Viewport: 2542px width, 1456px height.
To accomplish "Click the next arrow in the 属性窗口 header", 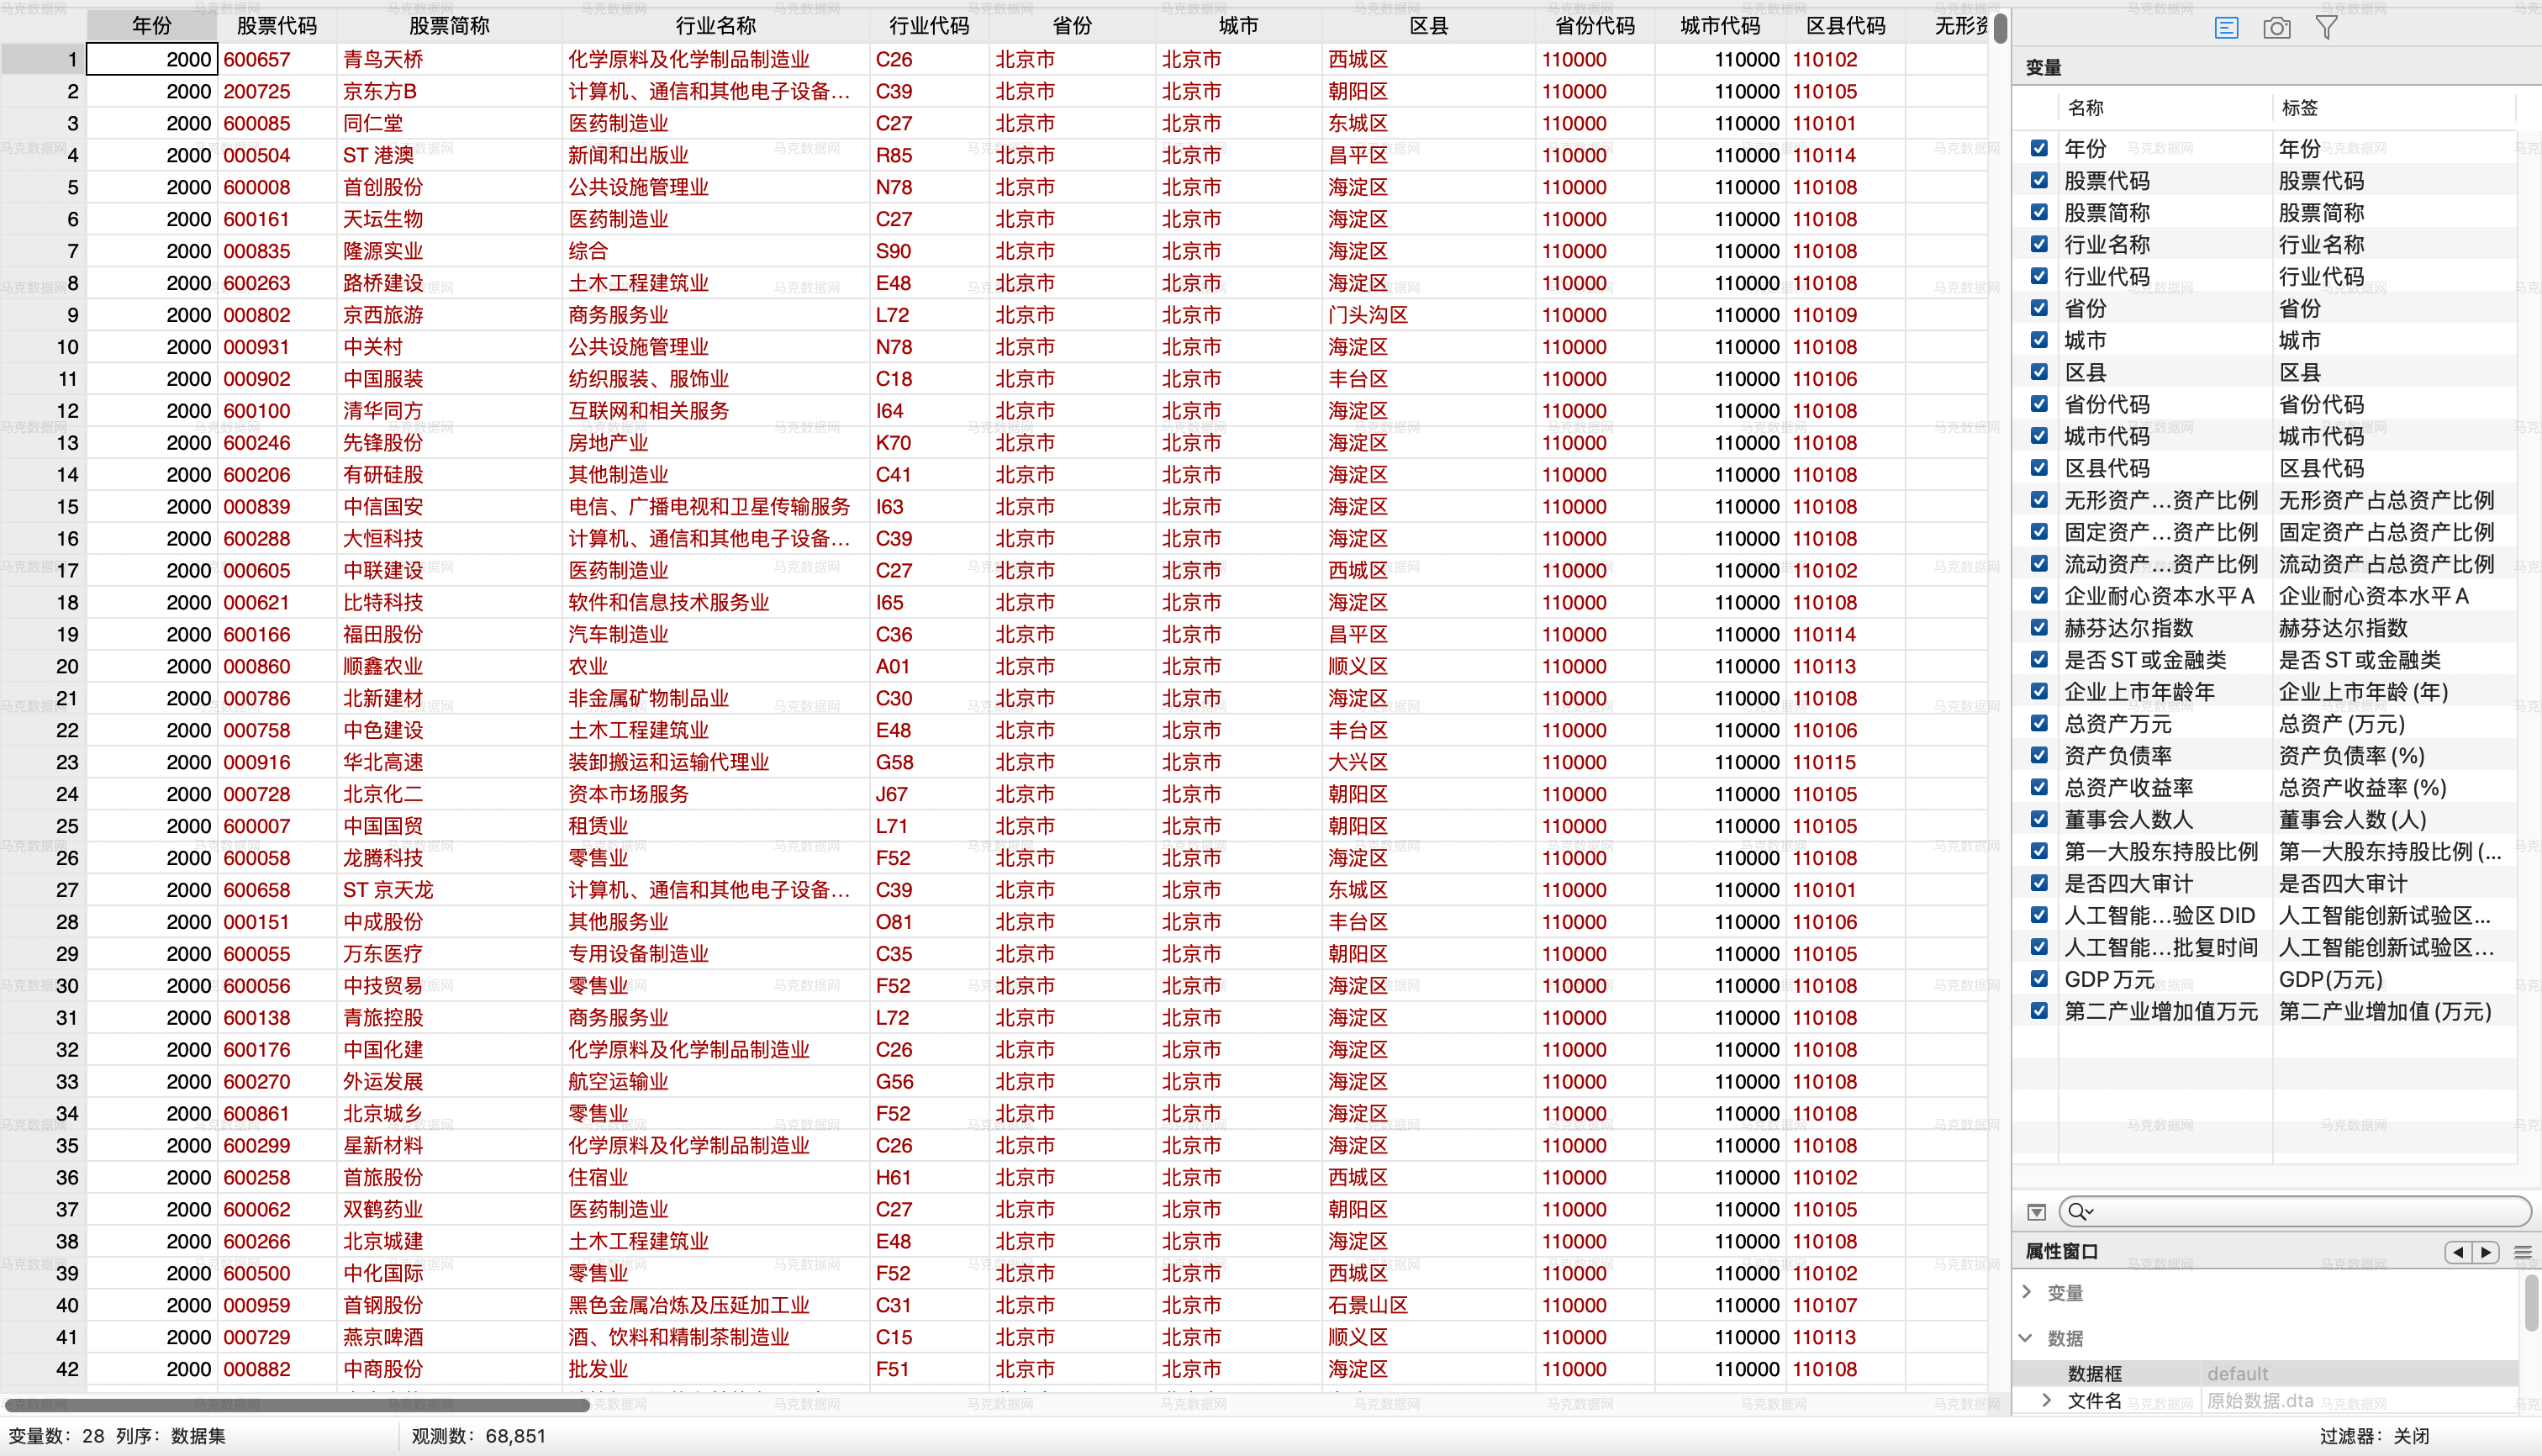I will coord(2486,1252).
